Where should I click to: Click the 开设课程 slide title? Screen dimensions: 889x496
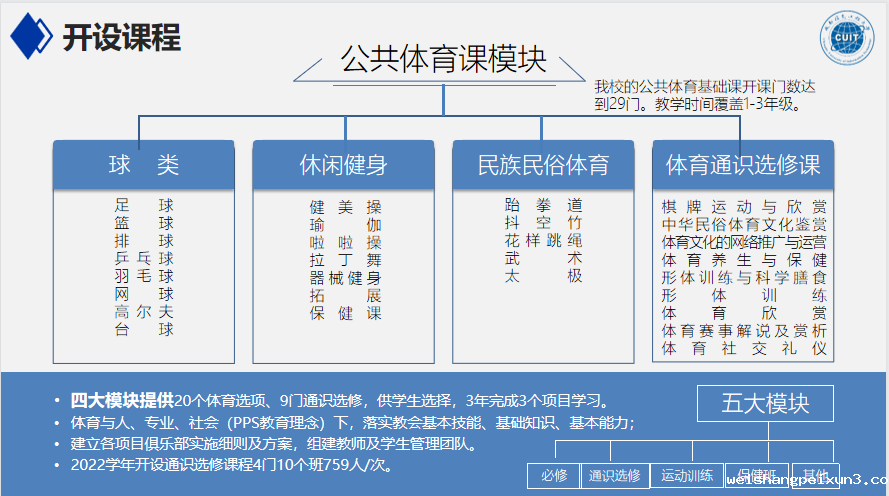(121, 37)
